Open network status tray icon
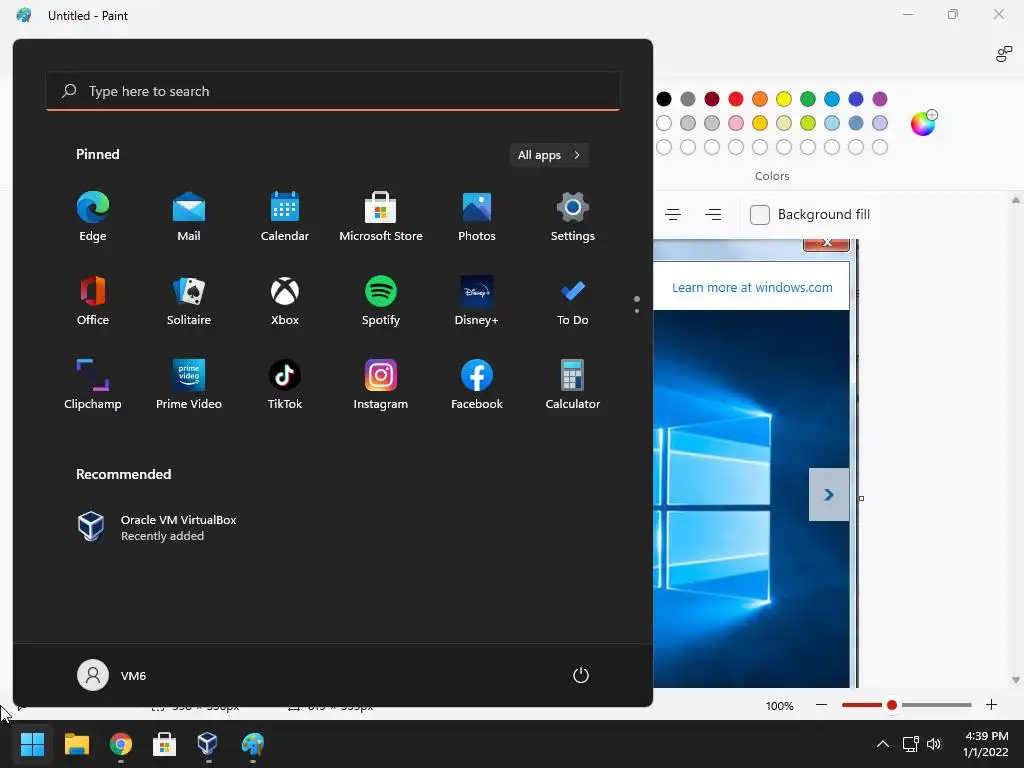Viewport: 1024px width, 768px height. coord(910,744)
